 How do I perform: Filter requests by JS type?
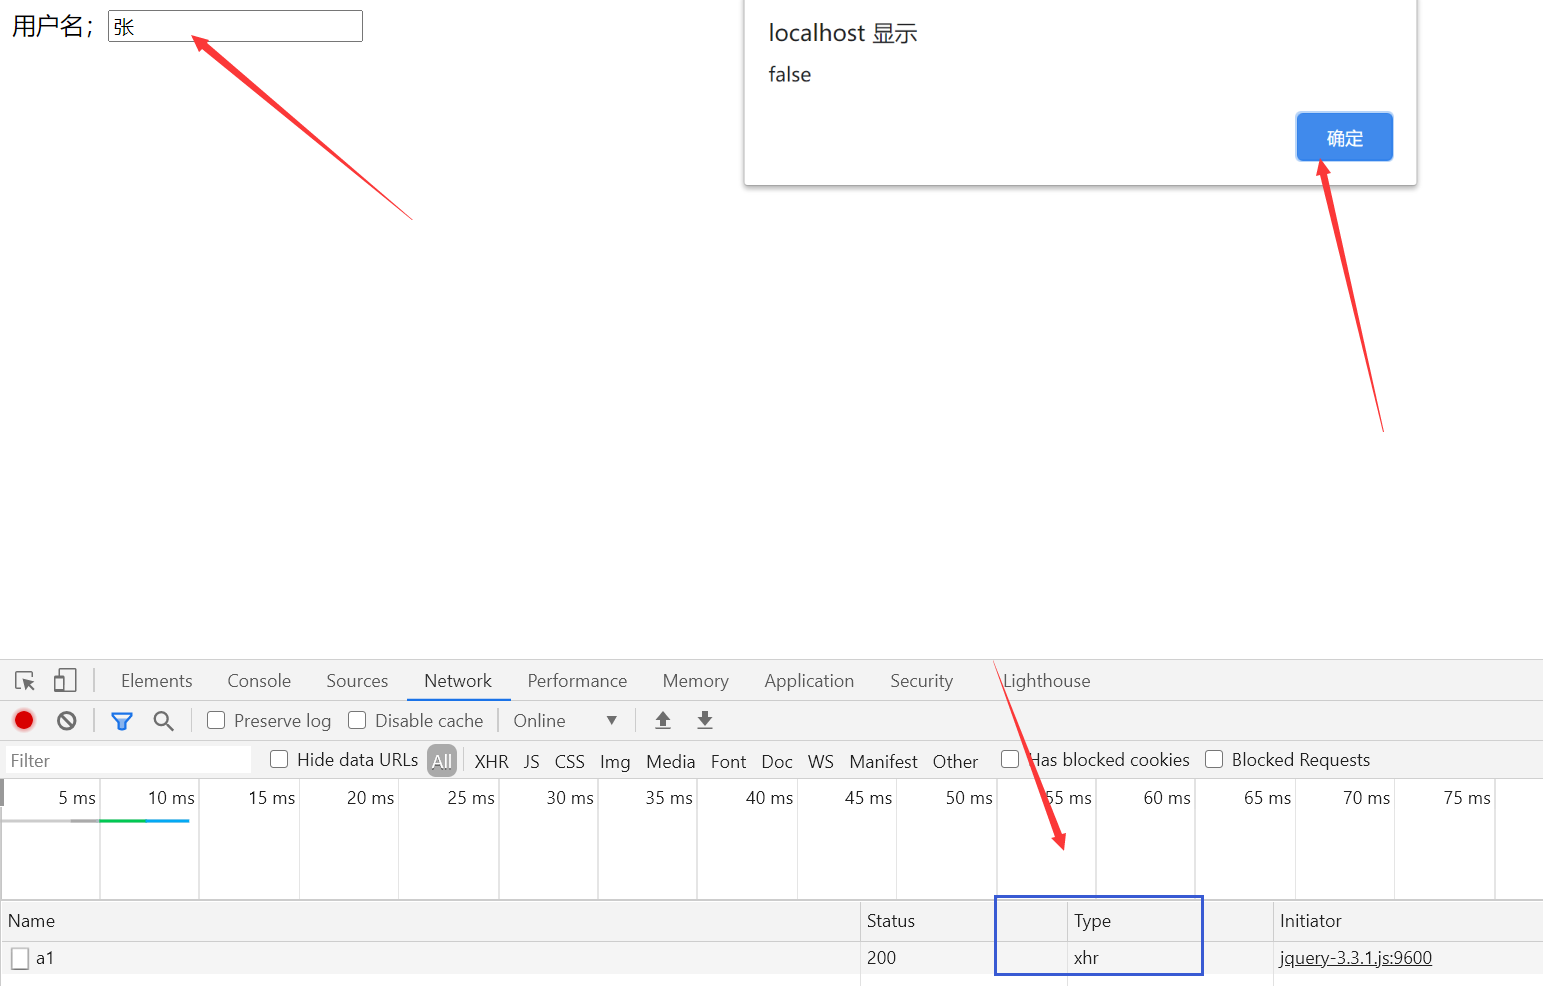click(x=531, y=762)
